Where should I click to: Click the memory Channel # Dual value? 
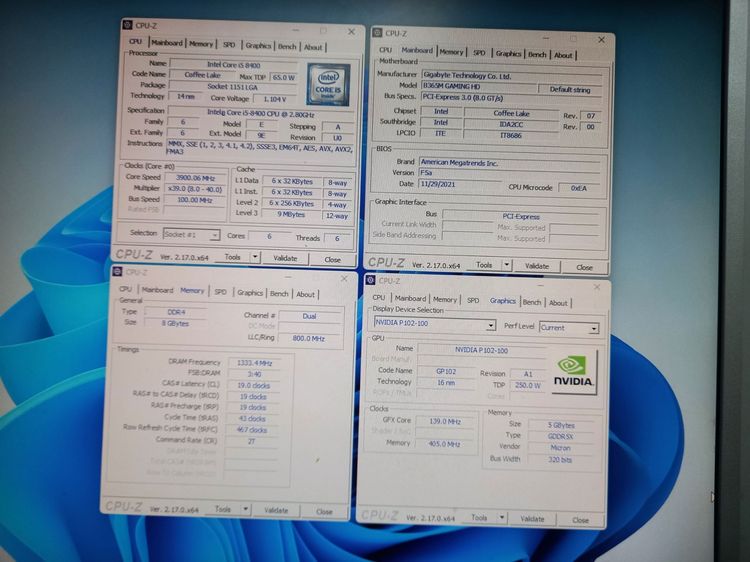(309, 316)
